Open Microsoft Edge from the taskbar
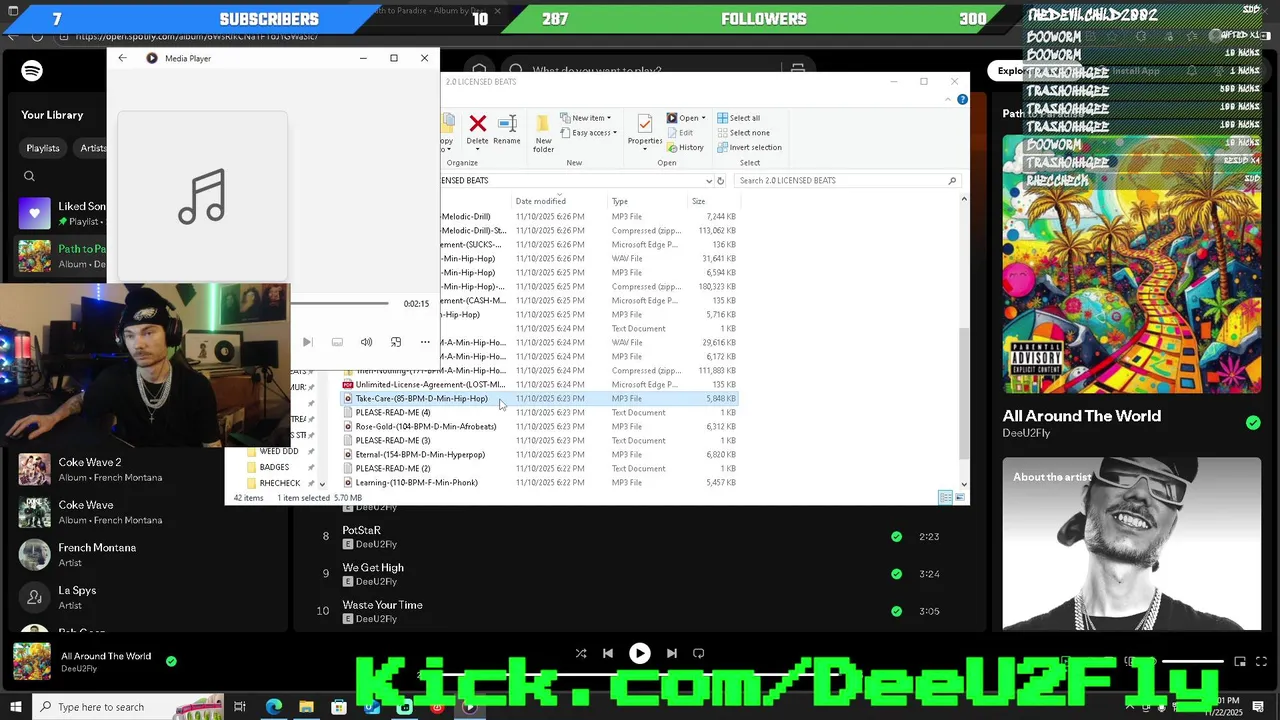 click(273, 707)
